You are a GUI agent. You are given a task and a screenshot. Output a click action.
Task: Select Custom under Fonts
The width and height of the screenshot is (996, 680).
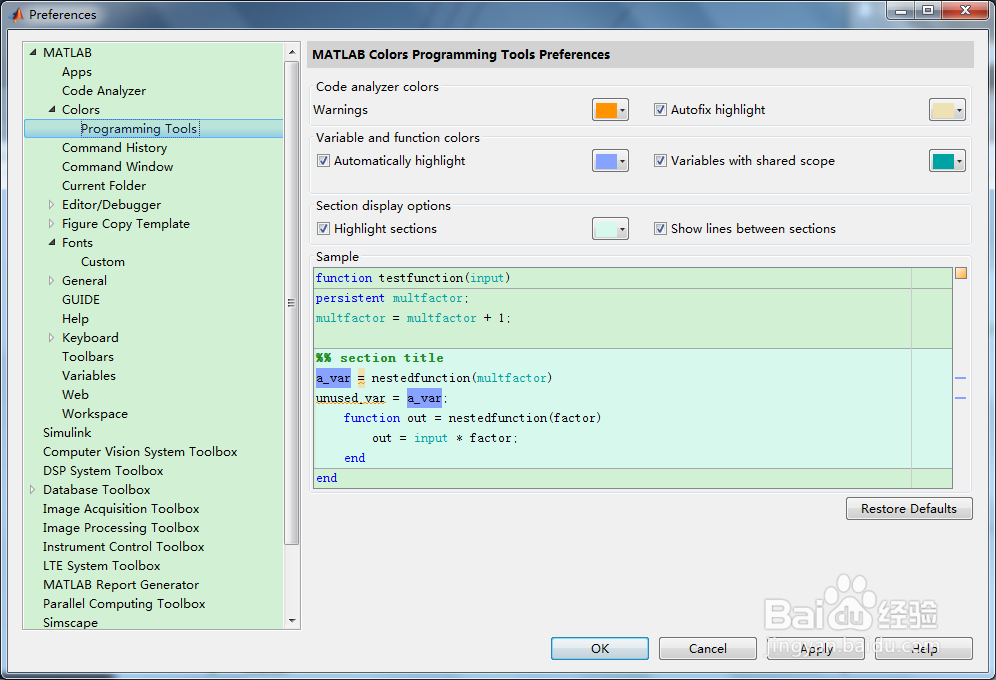coord(103,262)
